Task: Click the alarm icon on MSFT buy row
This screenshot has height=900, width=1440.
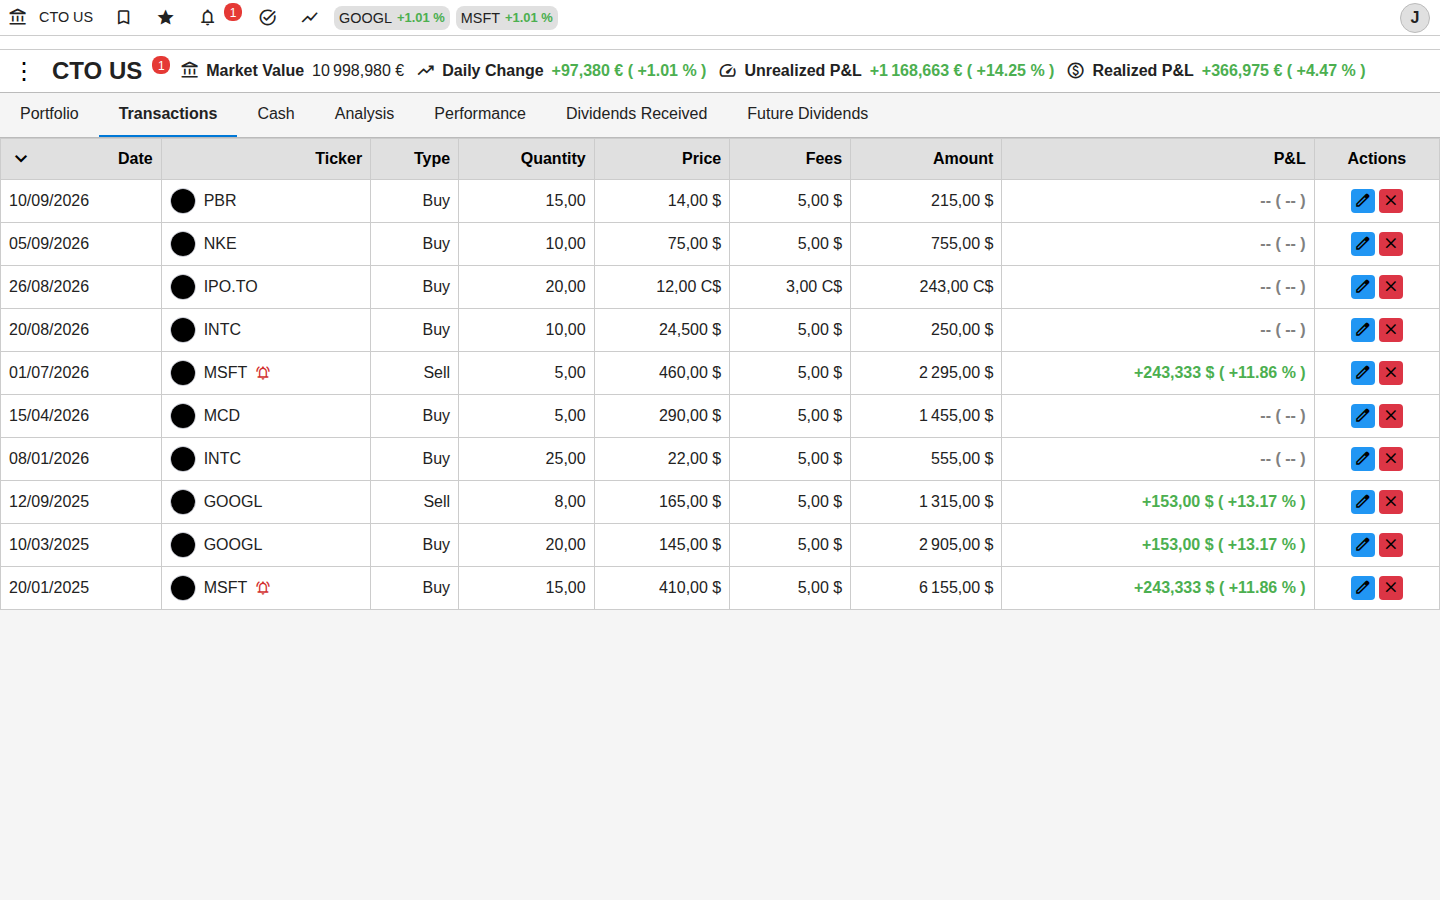Action: [x=263, y=588]
